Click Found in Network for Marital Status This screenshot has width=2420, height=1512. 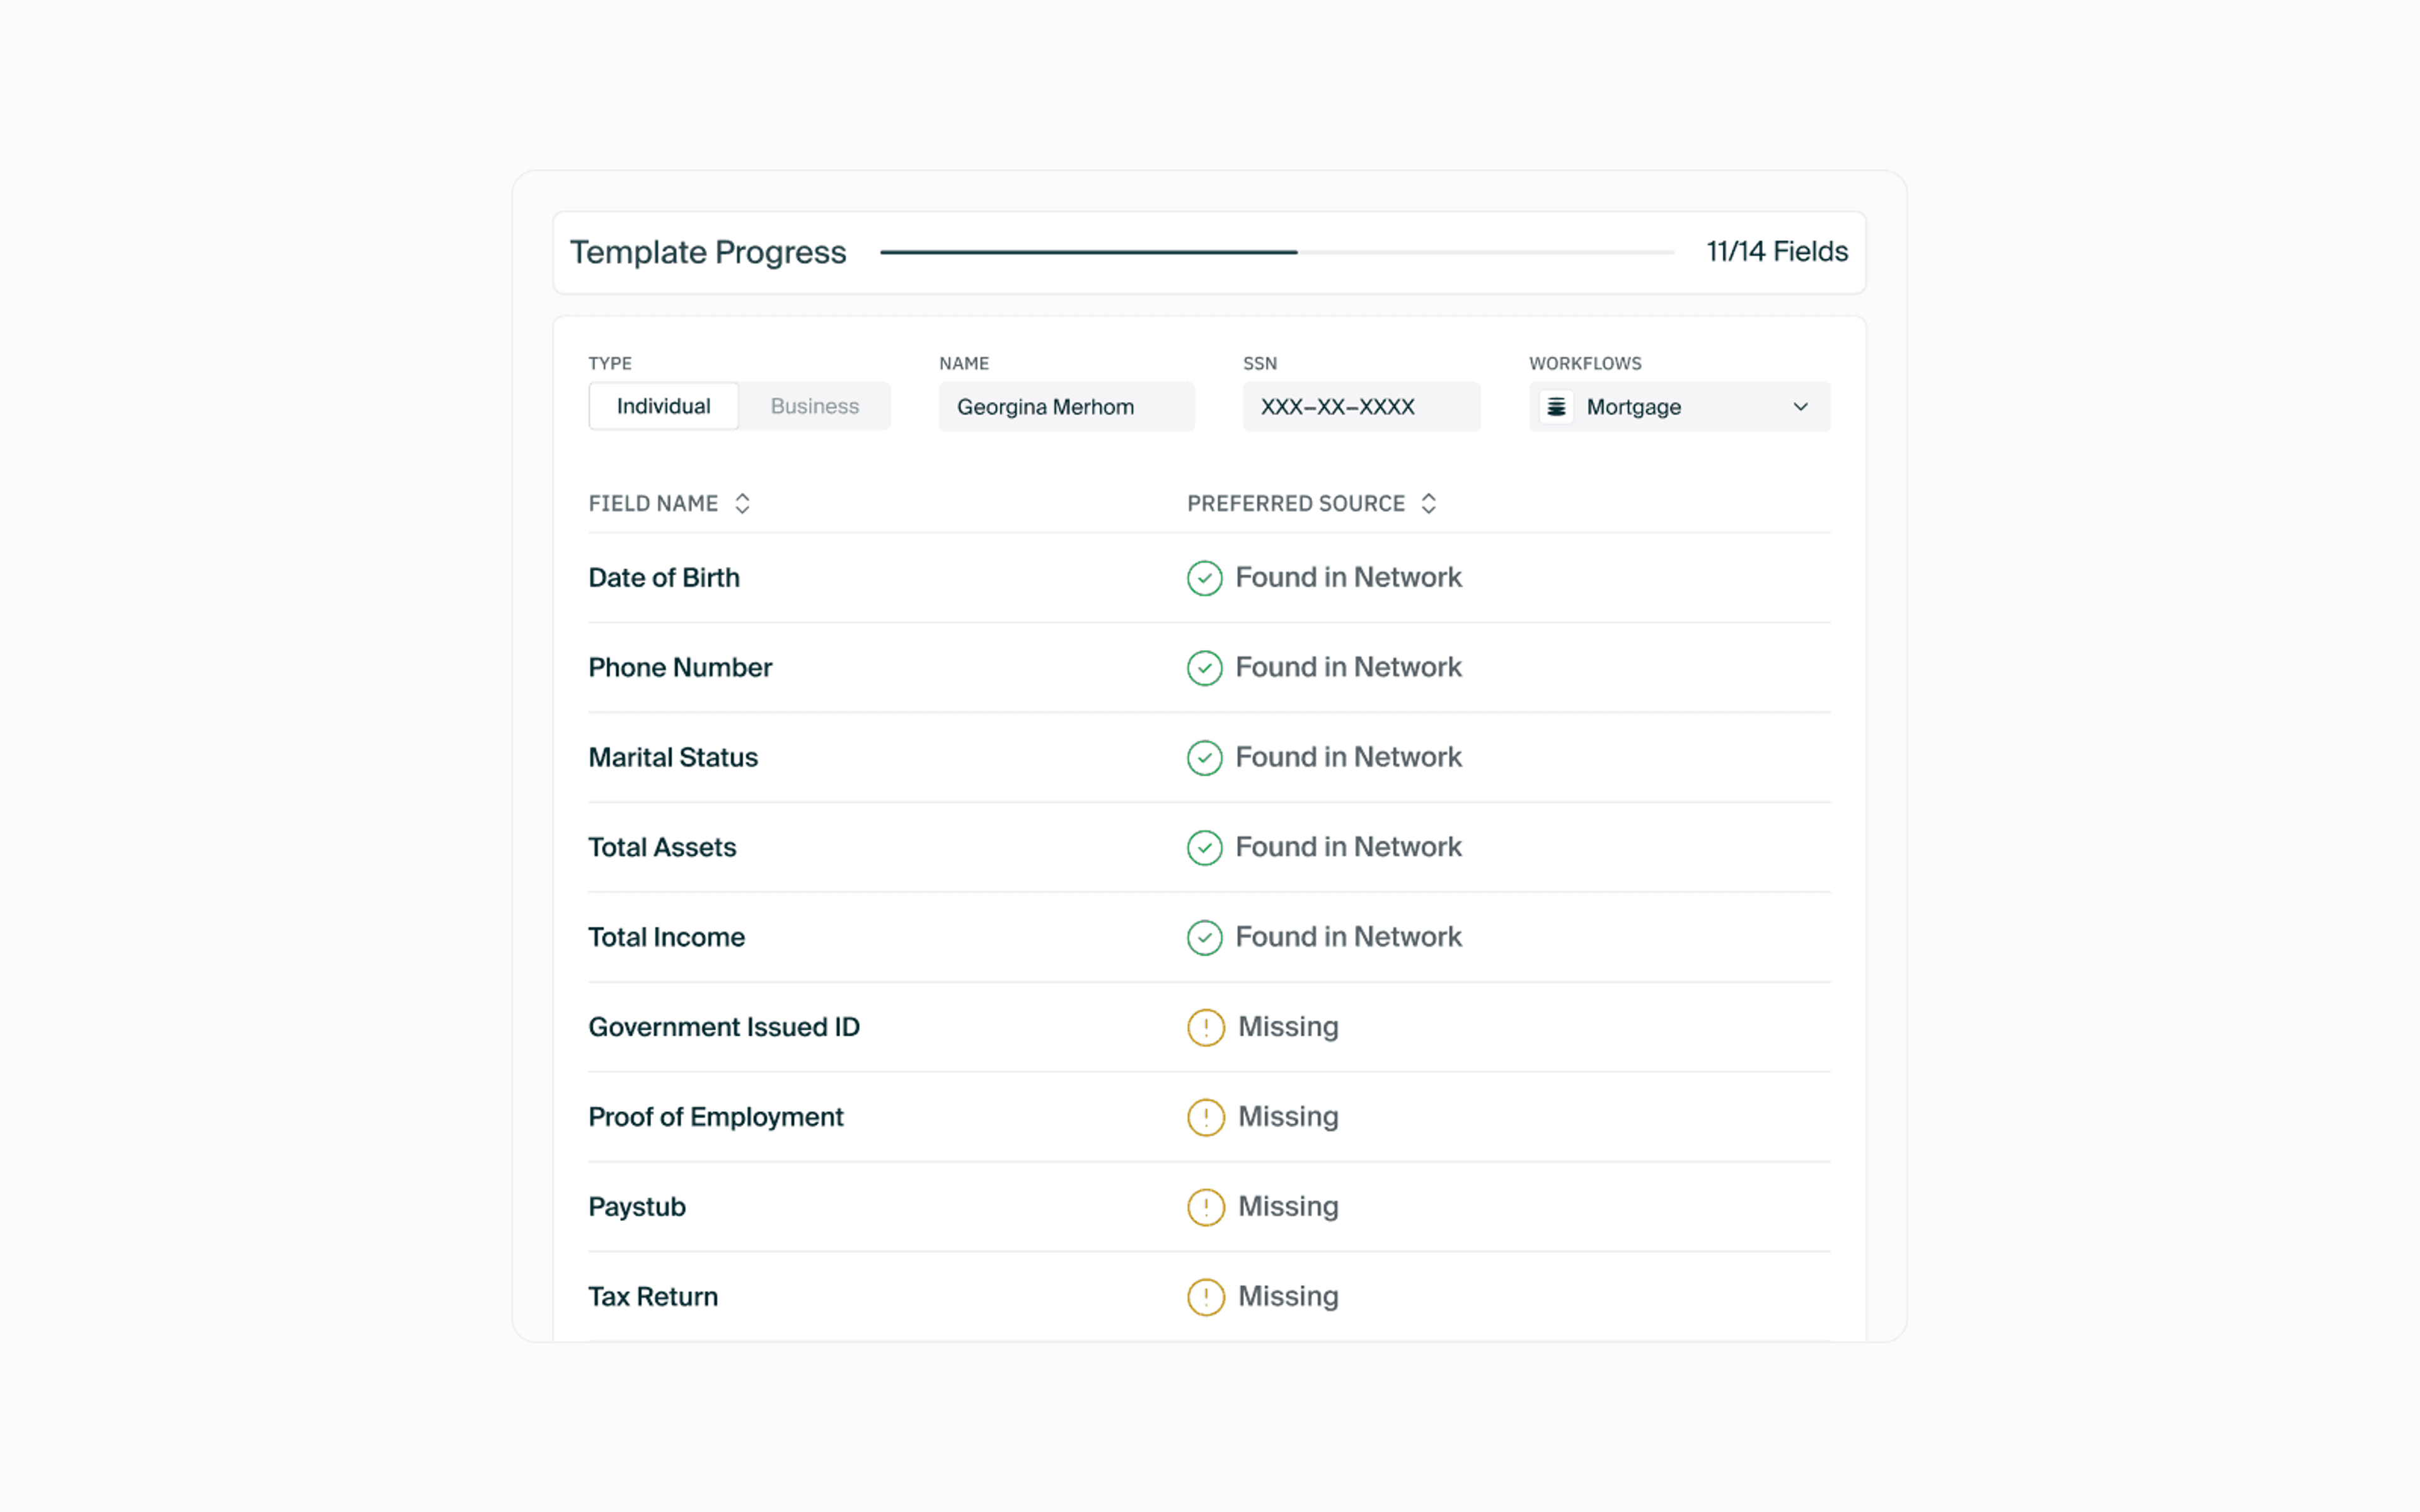[1348, 757]
